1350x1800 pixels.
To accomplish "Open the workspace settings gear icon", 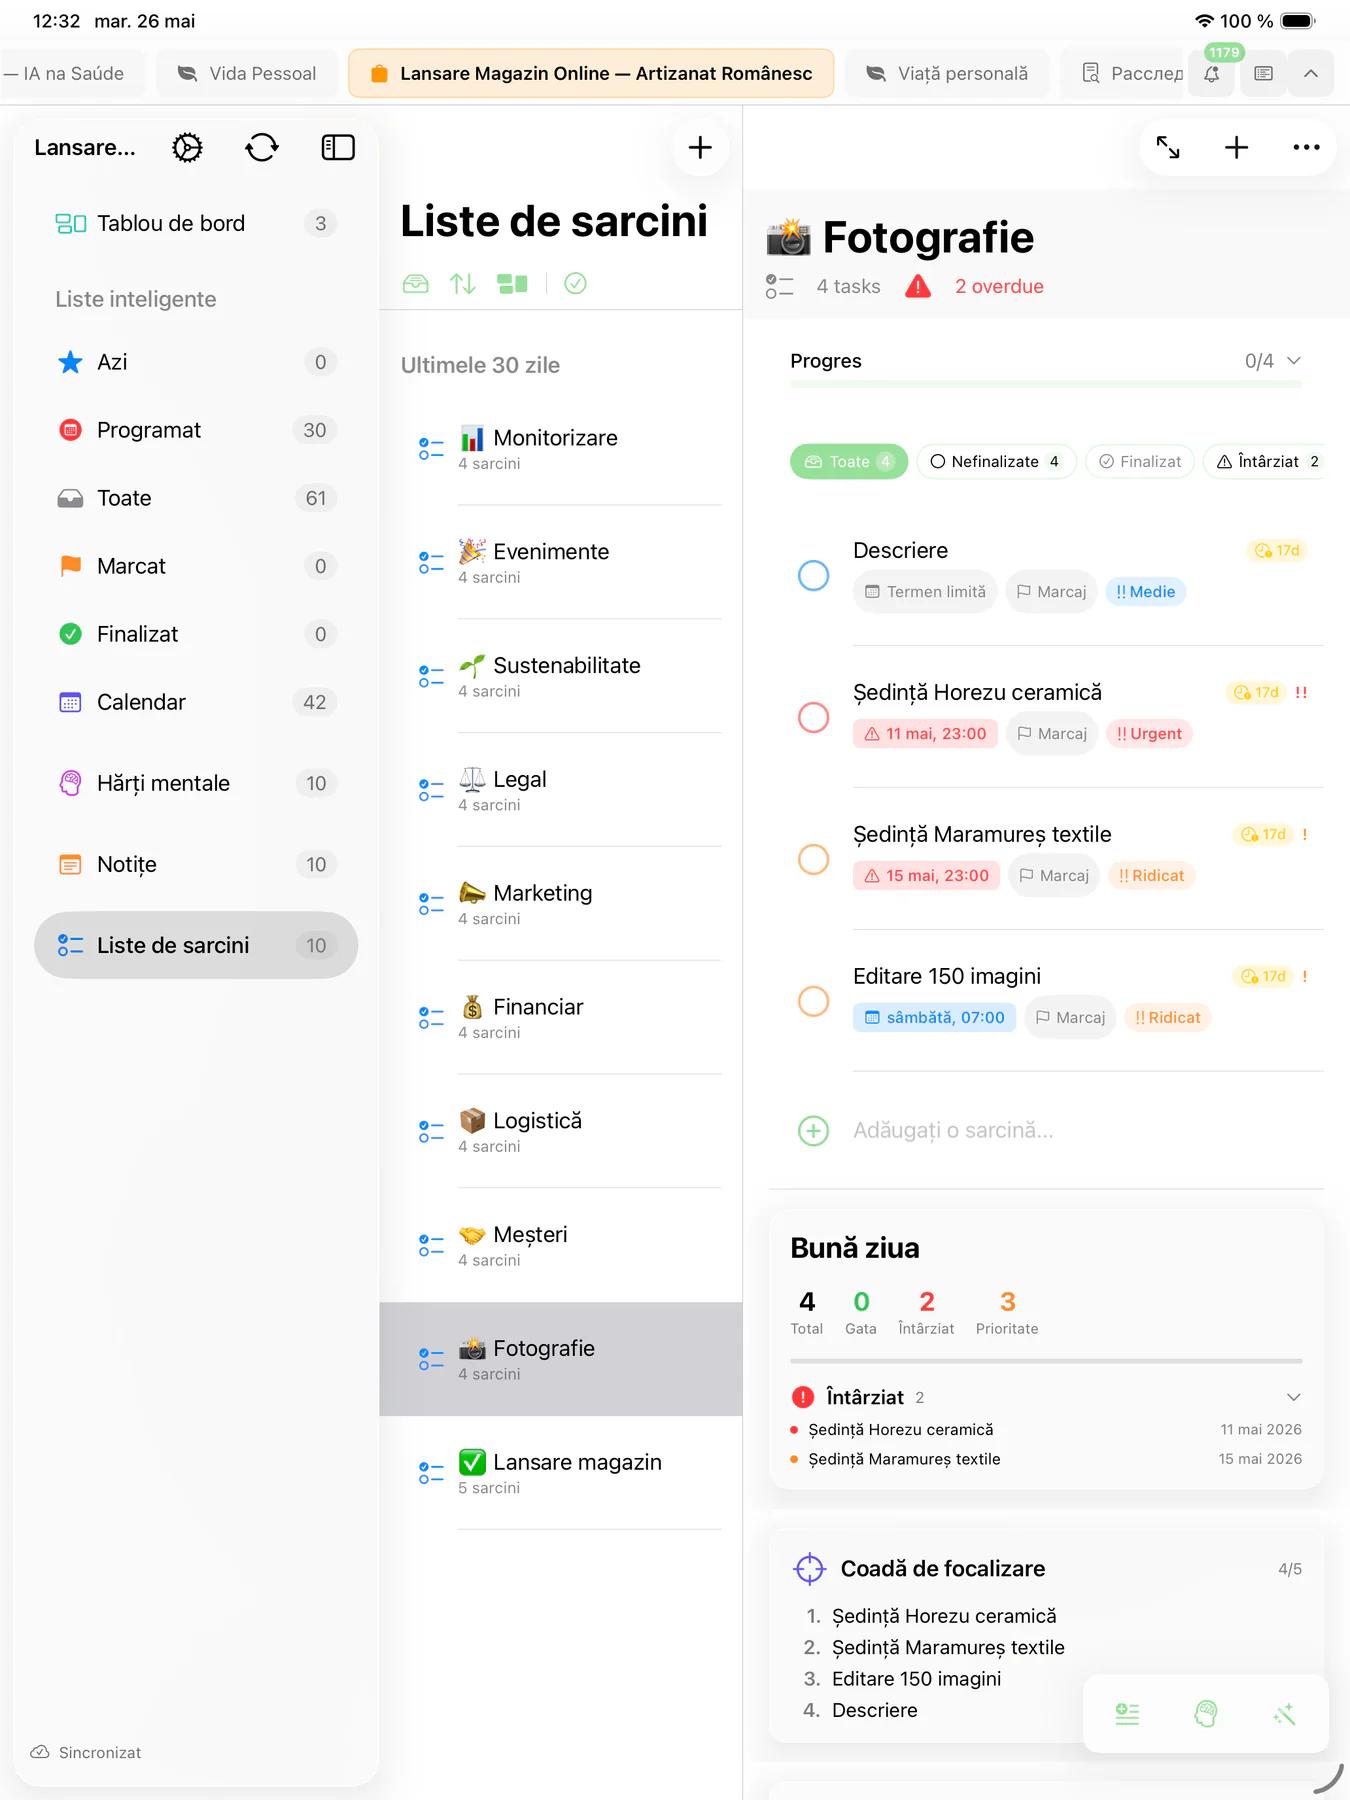I will 187,148.
